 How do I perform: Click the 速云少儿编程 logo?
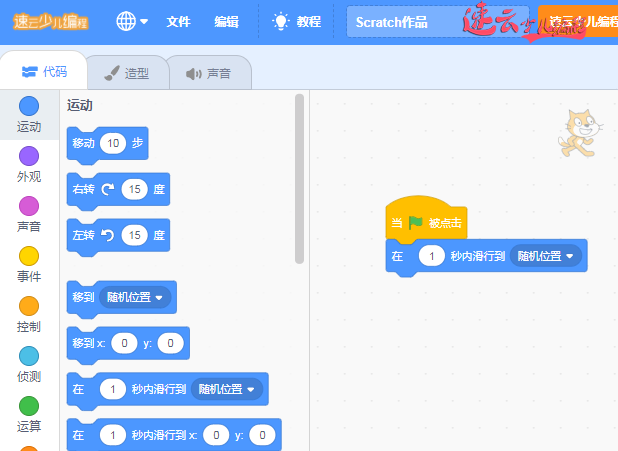click(50, 22)
